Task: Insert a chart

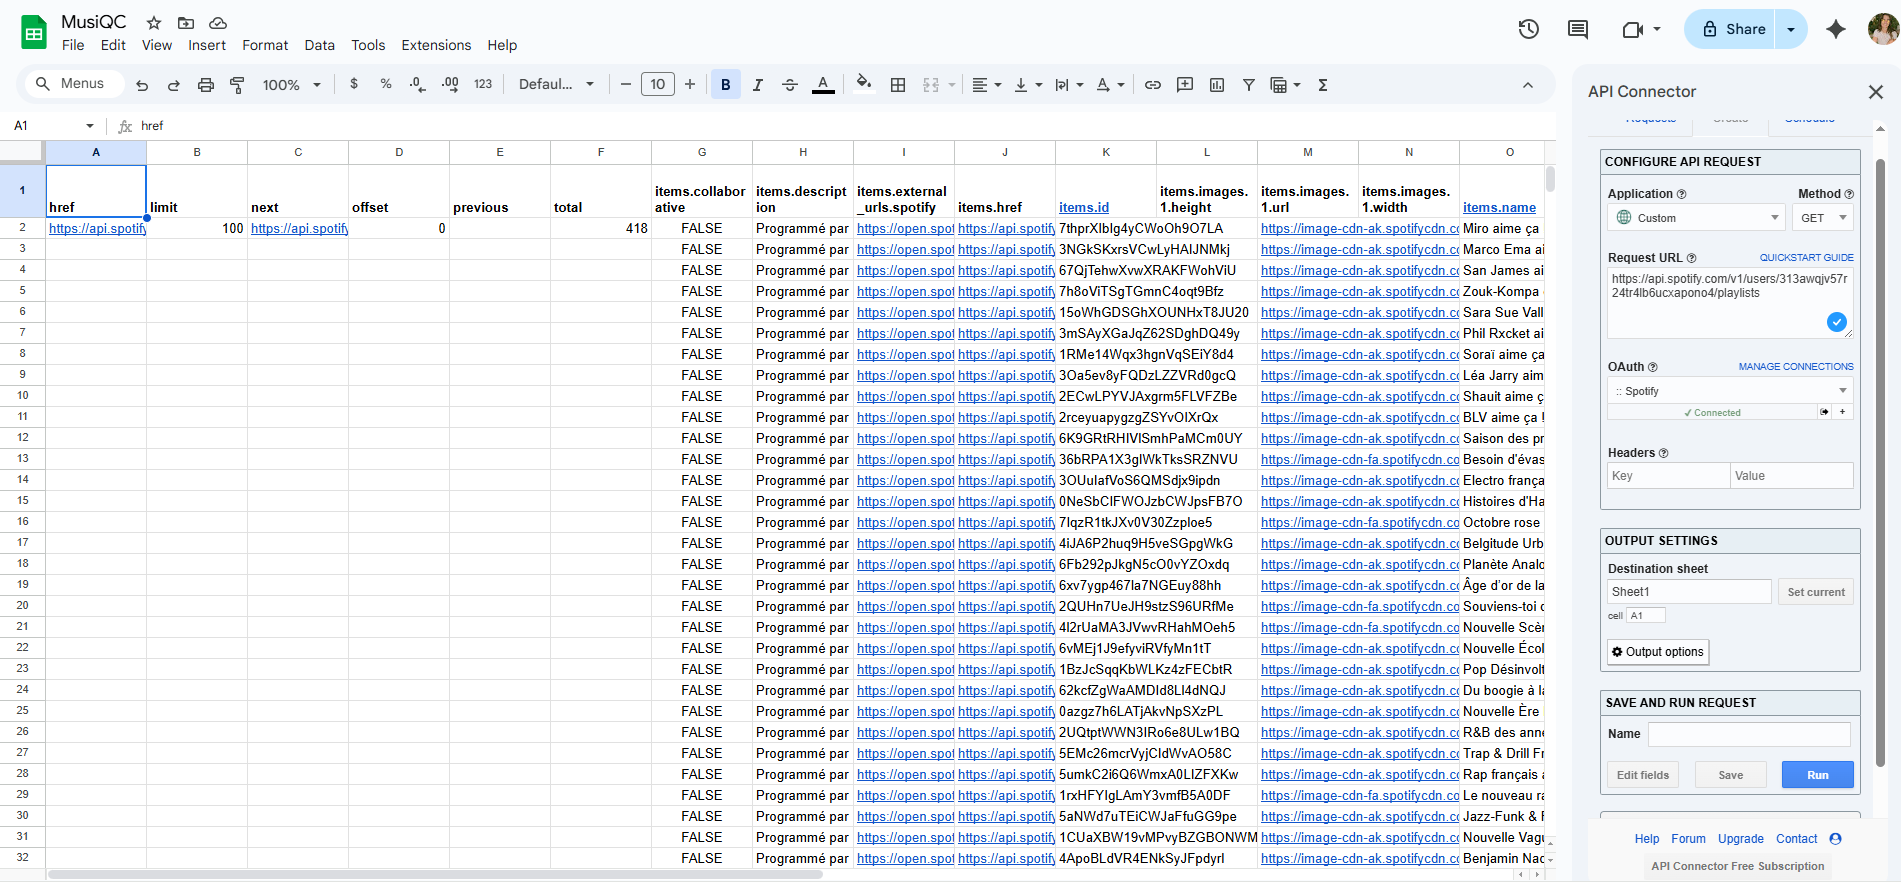Action: pyautogui.click(x=1217, y=85)
